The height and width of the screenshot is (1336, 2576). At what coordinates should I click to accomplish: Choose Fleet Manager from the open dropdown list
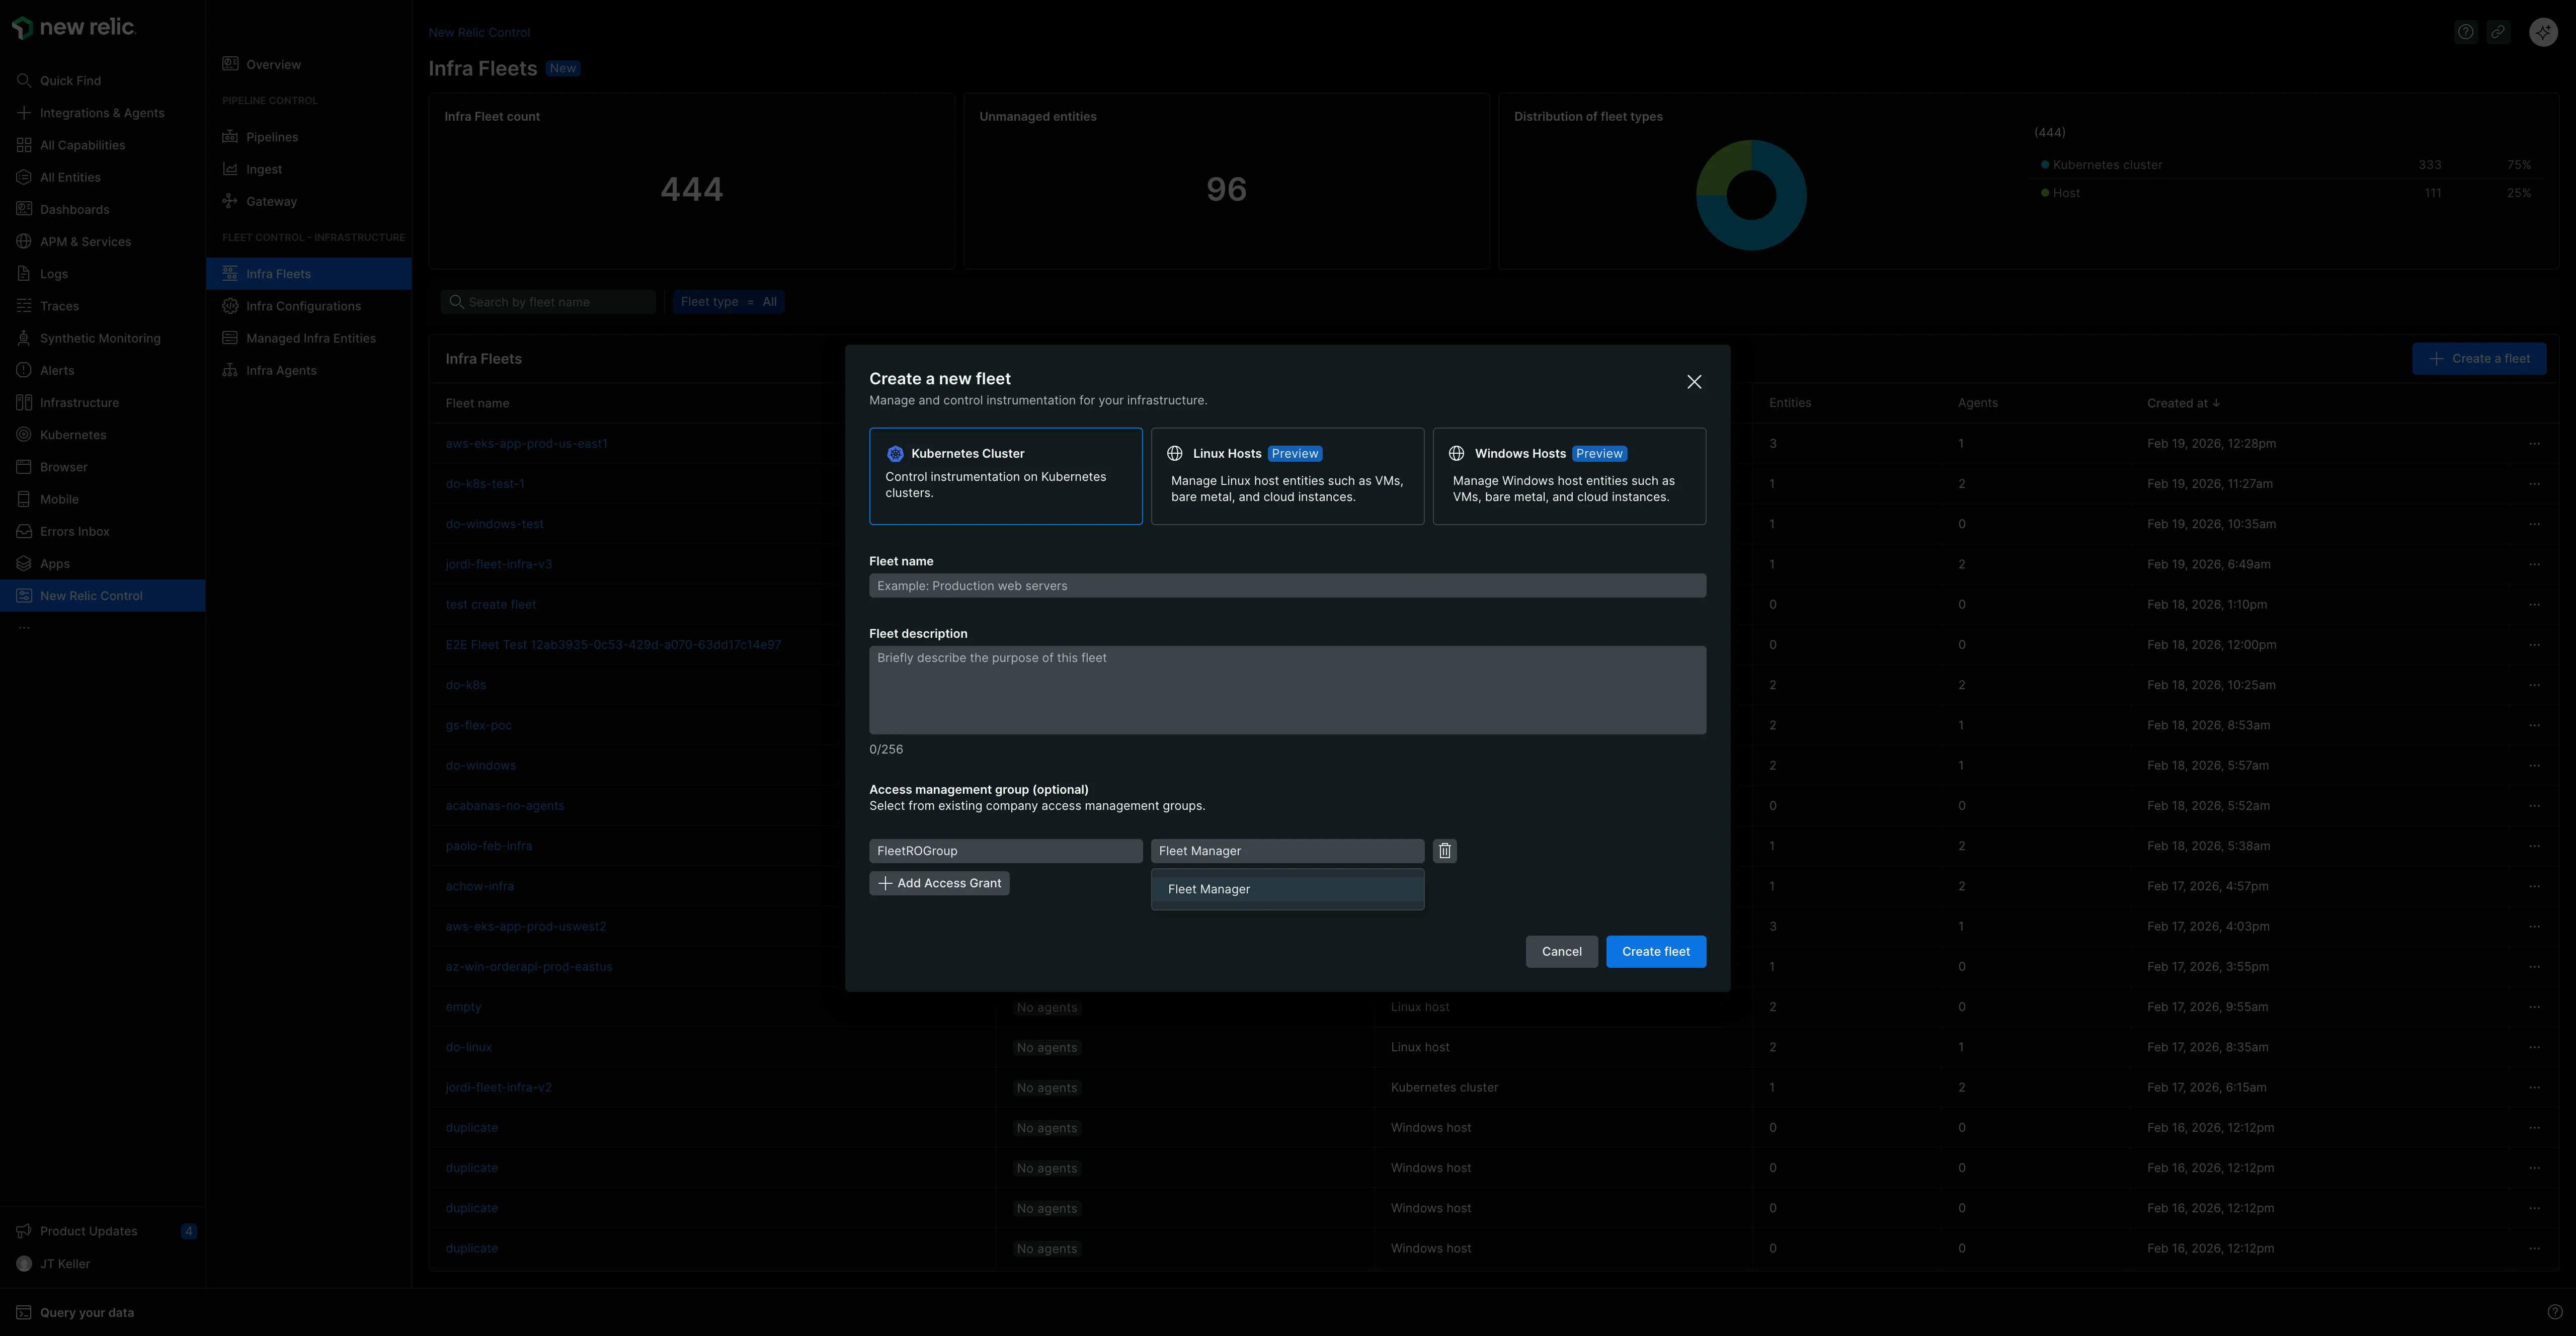(1287, 888)
